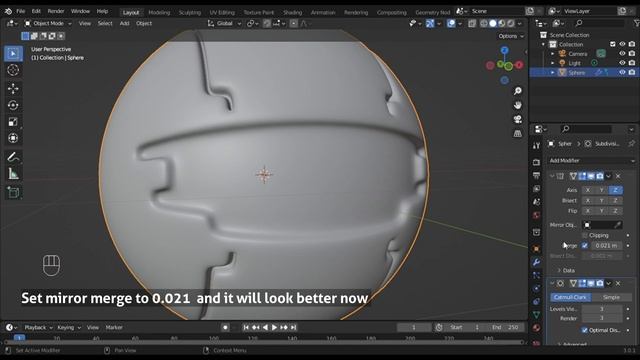Select the Rotate tool

[13, 105]
